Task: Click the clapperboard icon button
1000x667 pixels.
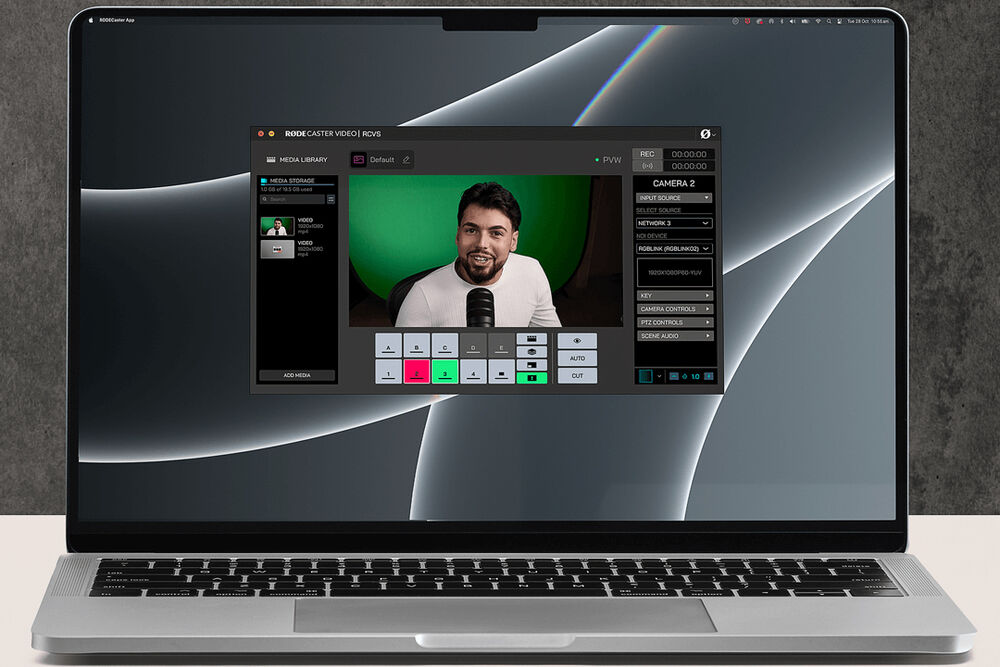Action: tap(532, 339)
